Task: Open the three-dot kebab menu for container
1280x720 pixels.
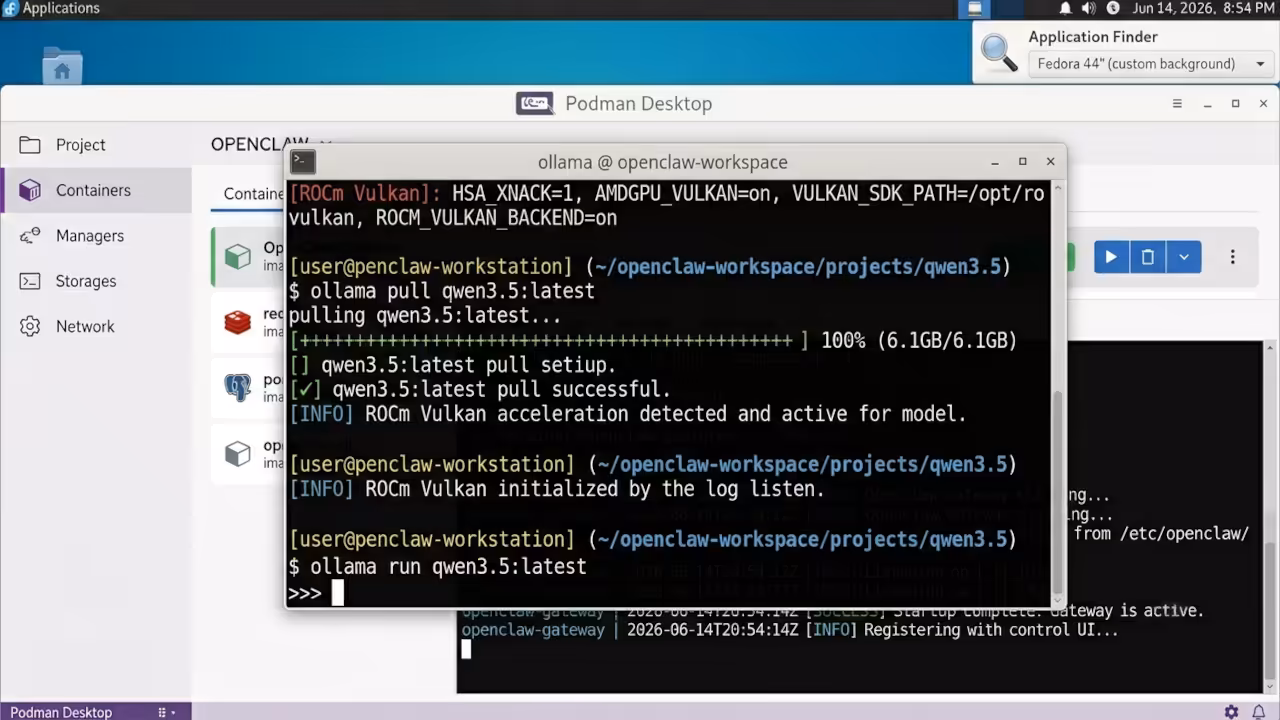Action: (1233, 257)
